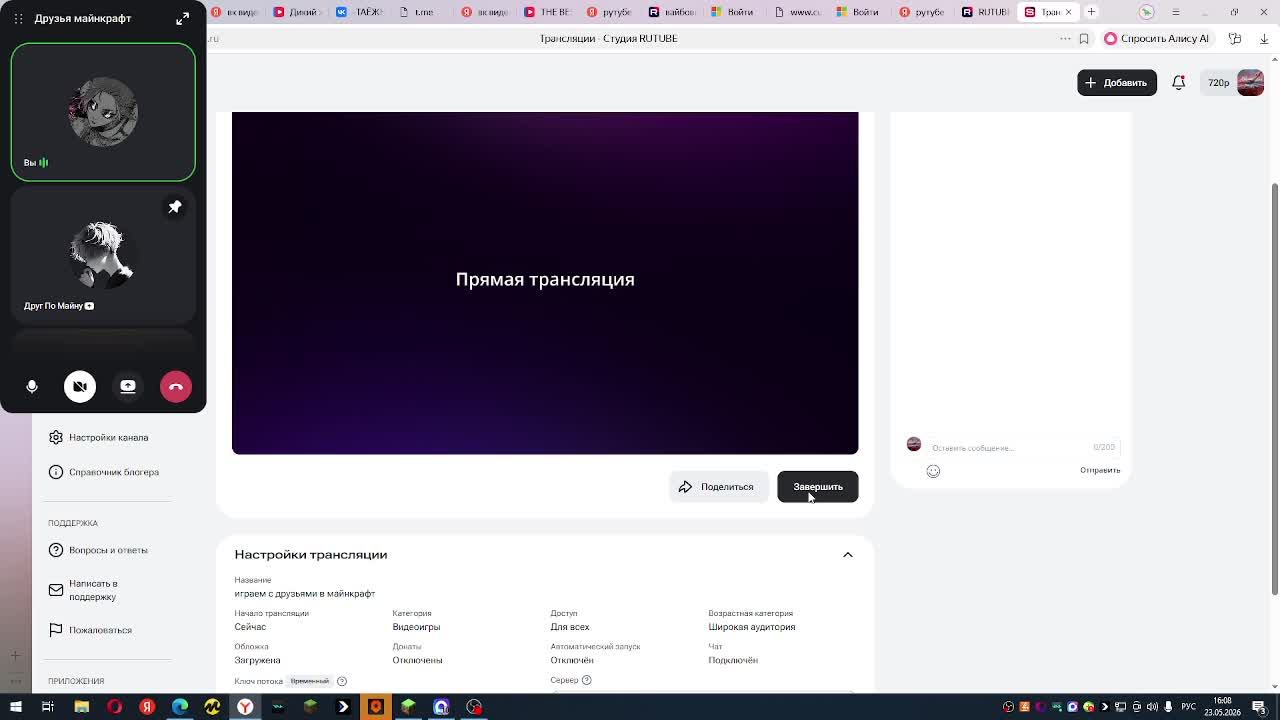The image size is (1280, 720).
Task: Click the Поделиться share button
Action: click(x=718, y=487)
